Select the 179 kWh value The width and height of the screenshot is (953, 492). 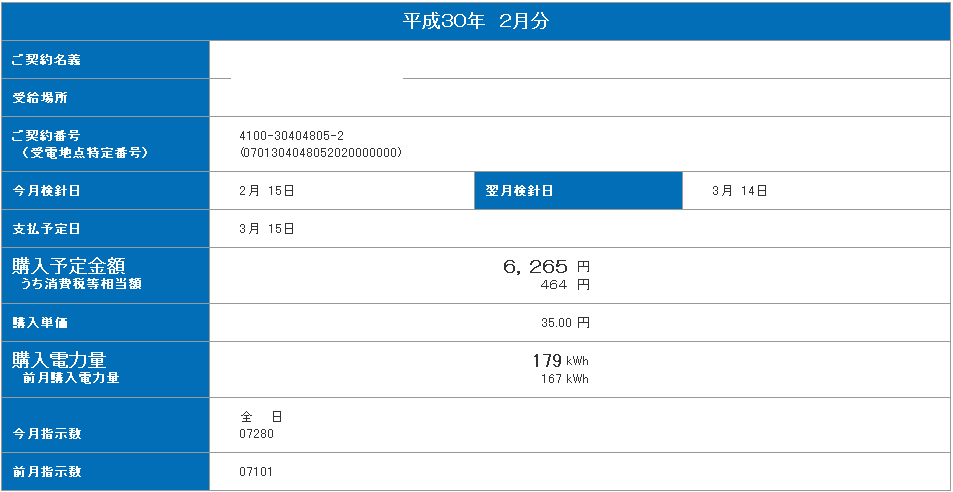pos(560,360)
